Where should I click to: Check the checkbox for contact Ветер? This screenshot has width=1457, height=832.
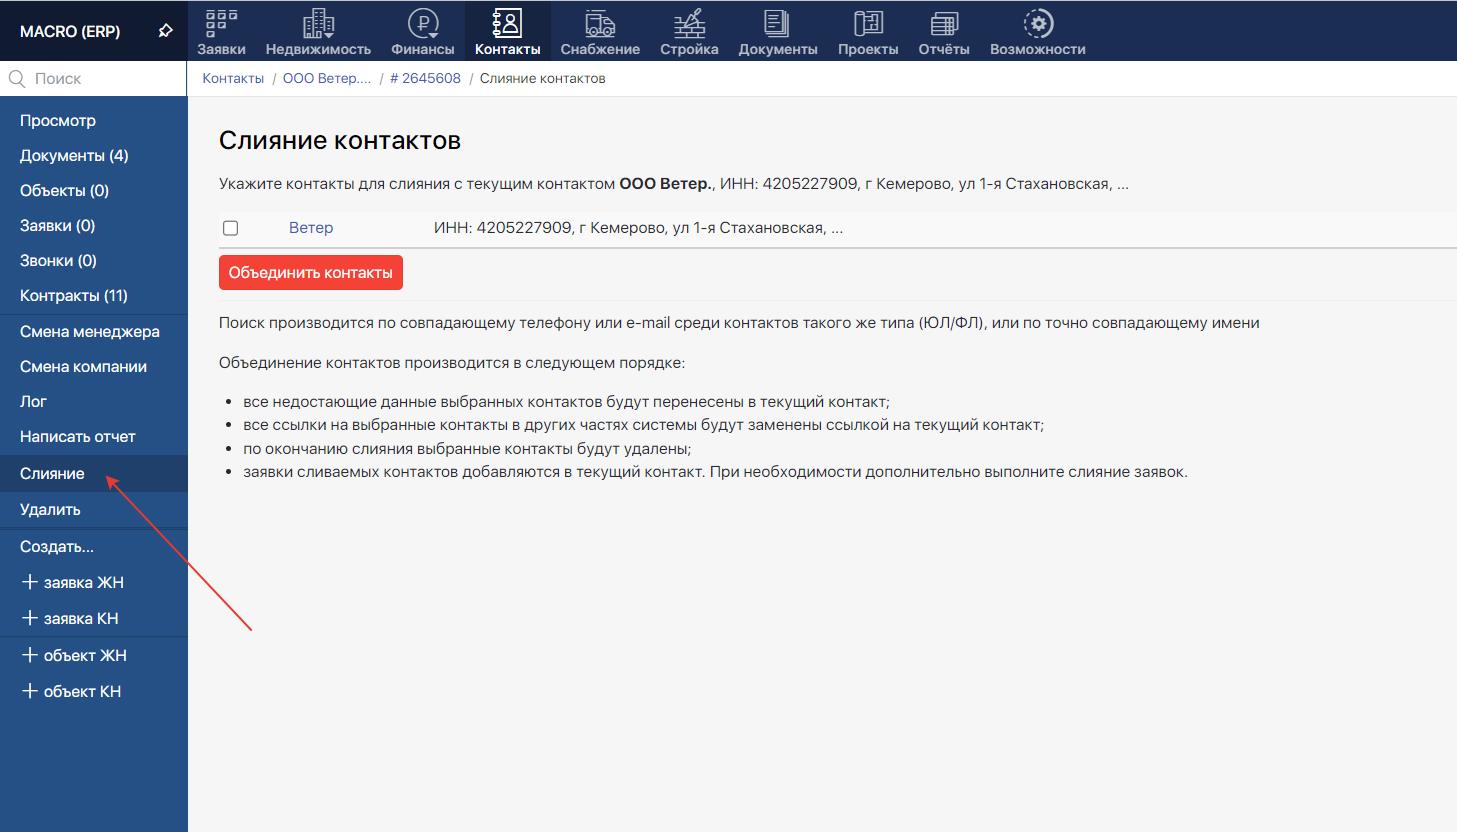(231, 228)
